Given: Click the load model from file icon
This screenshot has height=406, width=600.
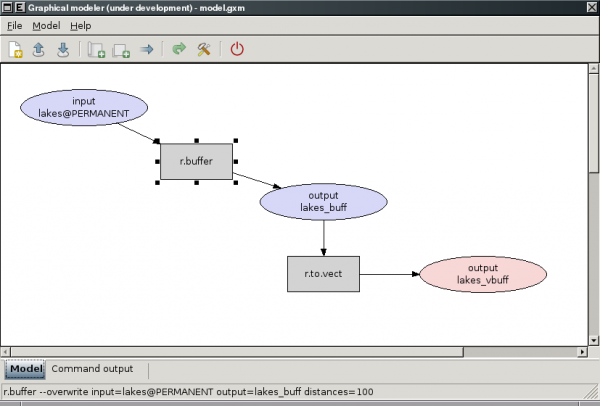Looking at the screenshot, I should click(x=39, y=48).
